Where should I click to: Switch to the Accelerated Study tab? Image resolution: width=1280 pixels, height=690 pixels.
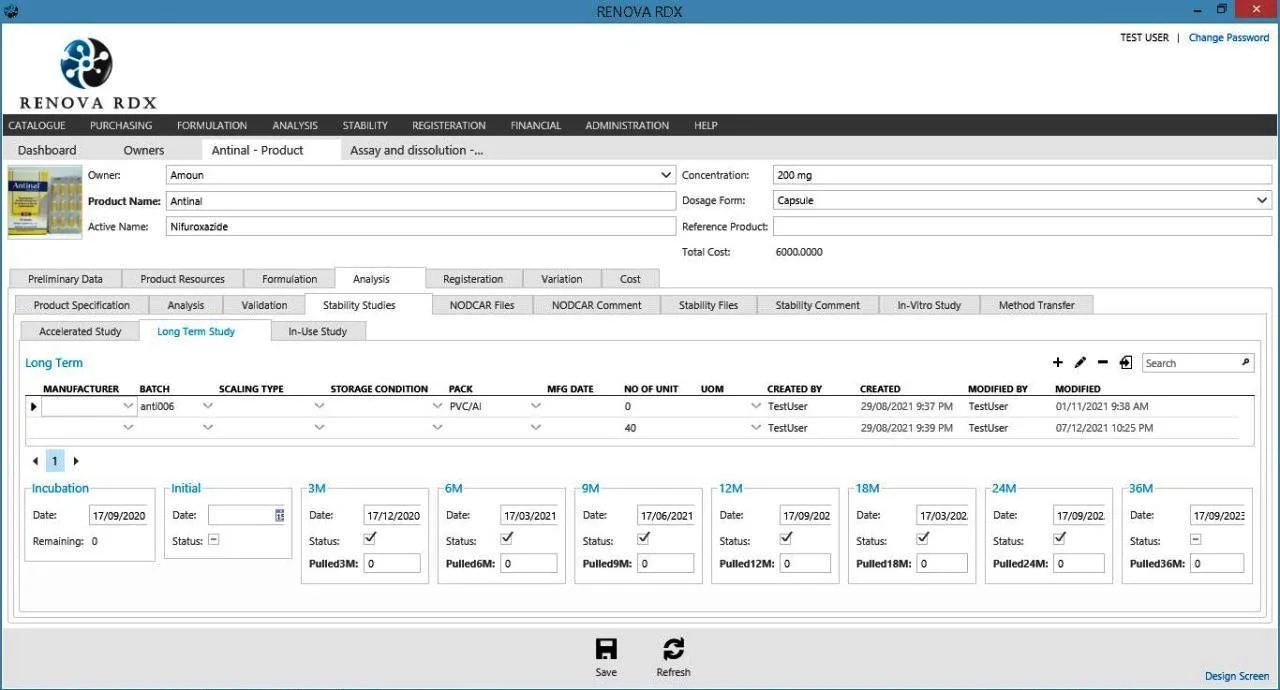tap(79, 330)
